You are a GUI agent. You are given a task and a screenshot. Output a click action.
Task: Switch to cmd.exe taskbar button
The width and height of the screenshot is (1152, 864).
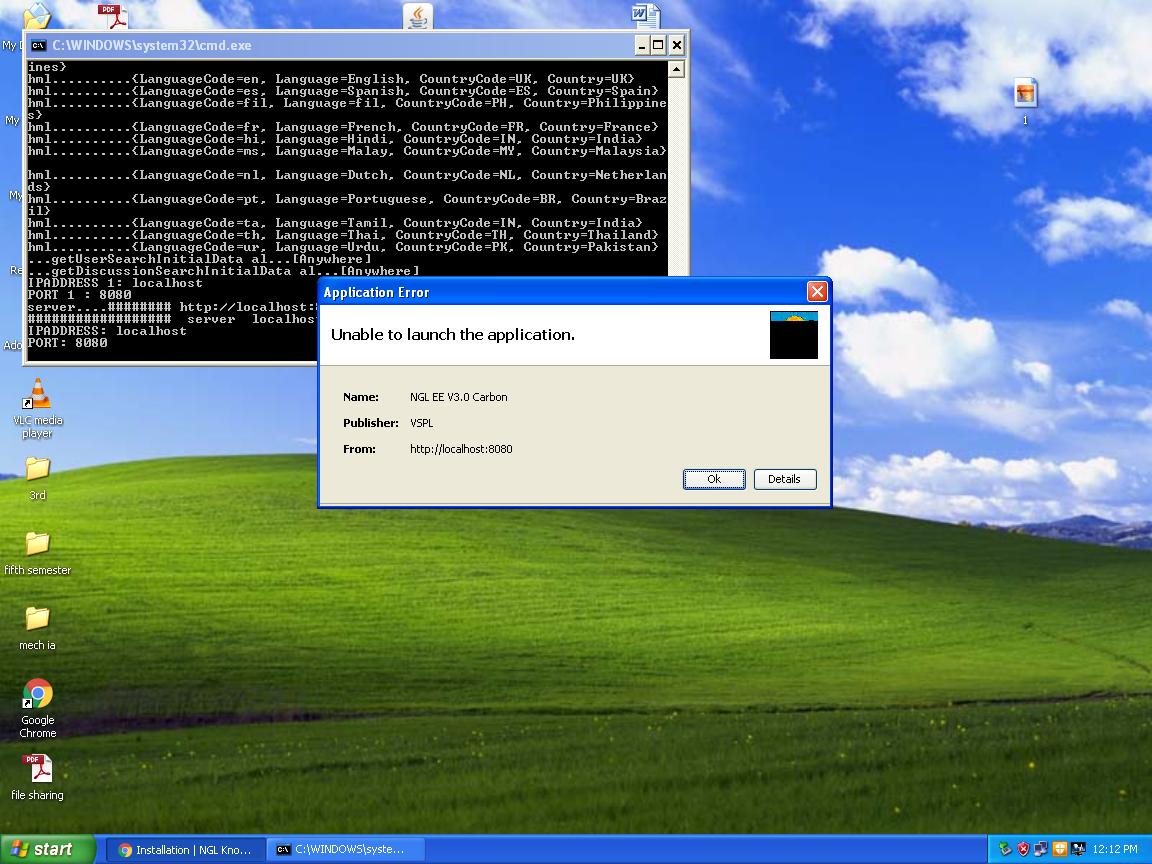click(345, 849)
